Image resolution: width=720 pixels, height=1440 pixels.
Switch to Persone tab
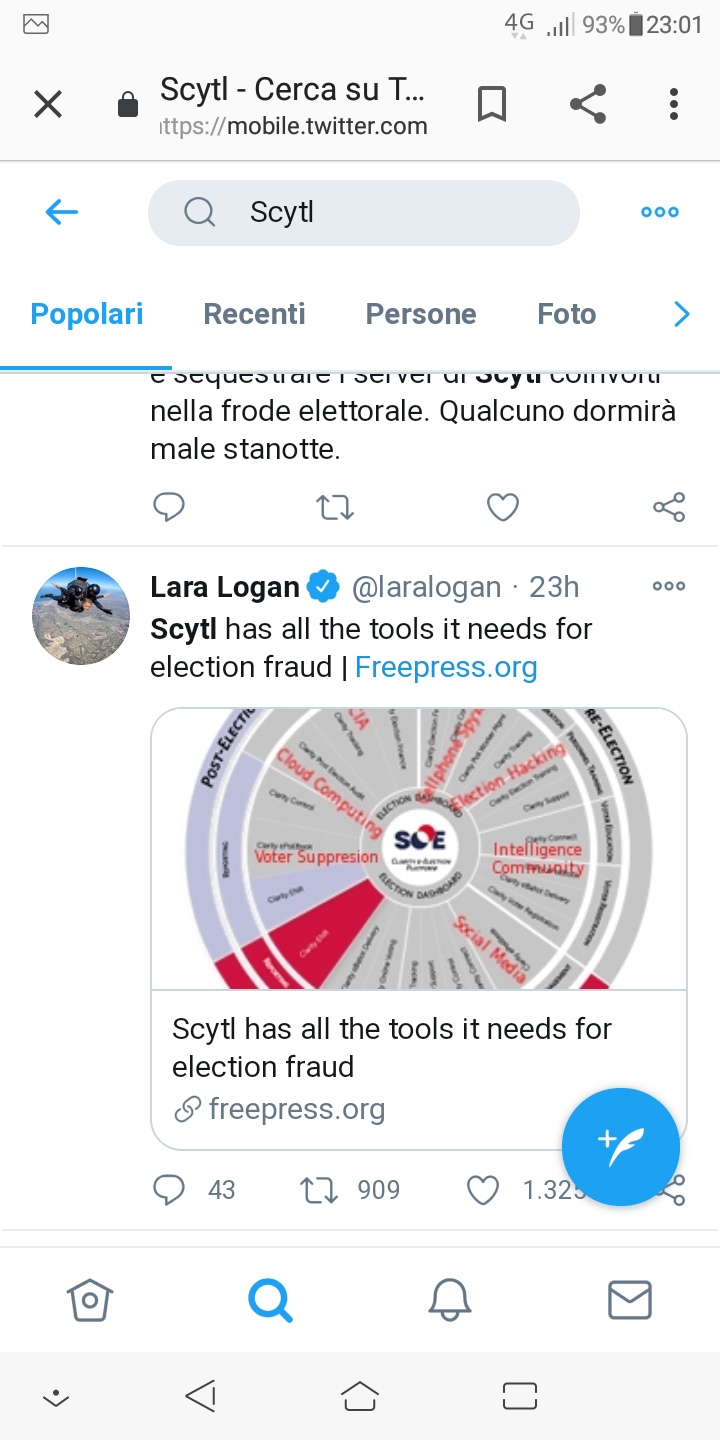tap(421, 314)
